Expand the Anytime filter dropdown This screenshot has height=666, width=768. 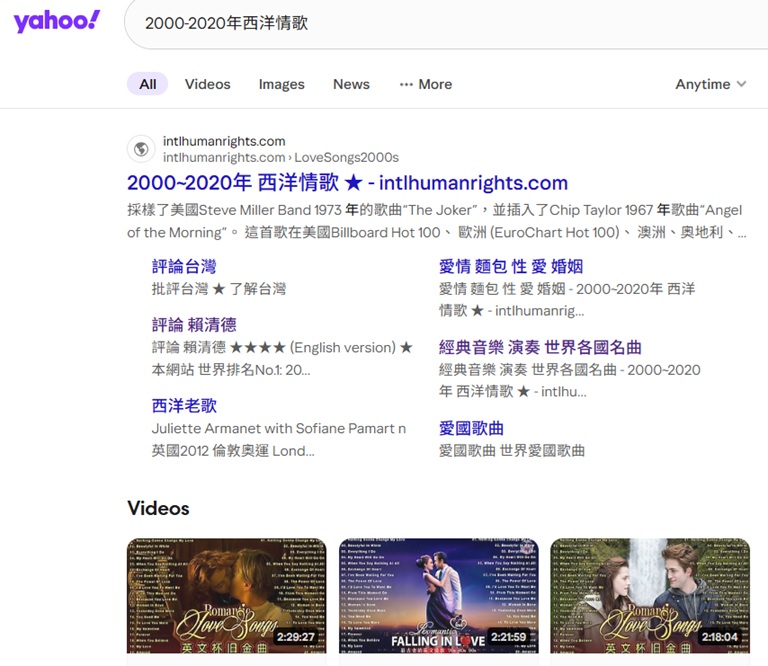click(710, 84)
